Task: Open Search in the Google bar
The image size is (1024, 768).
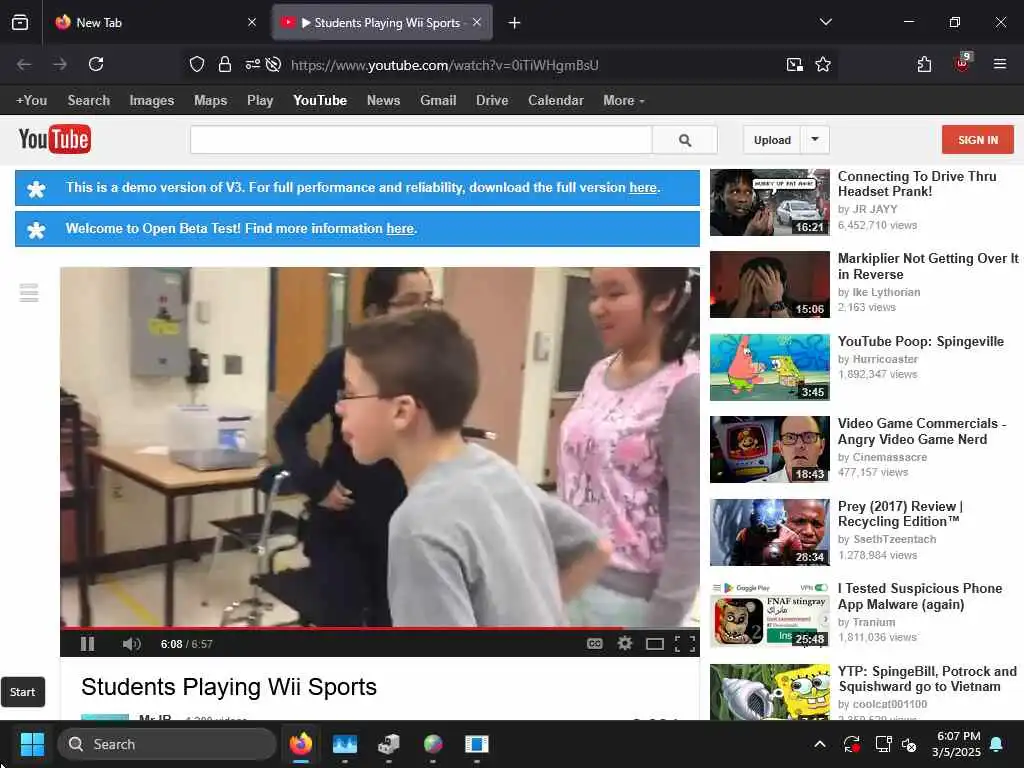Action: [x=89, y=101]
